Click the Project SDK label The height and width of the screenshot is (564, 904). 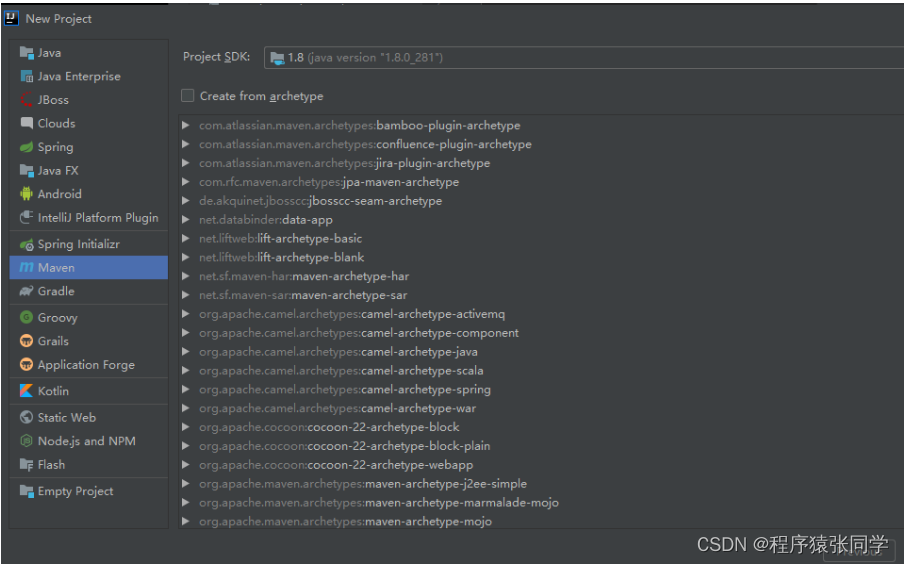tap(216, 57)
